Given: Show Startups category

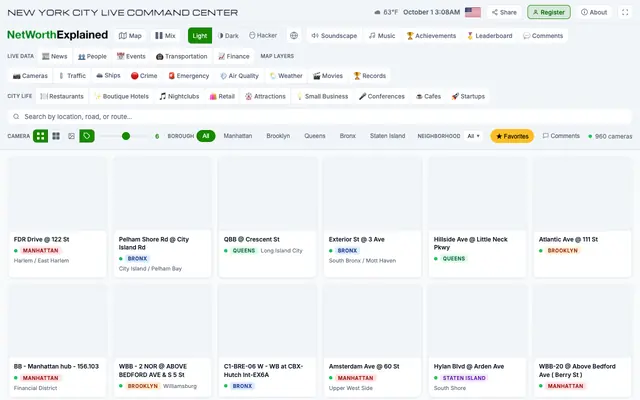Looking at the screenshot, I should coord(468,96).
